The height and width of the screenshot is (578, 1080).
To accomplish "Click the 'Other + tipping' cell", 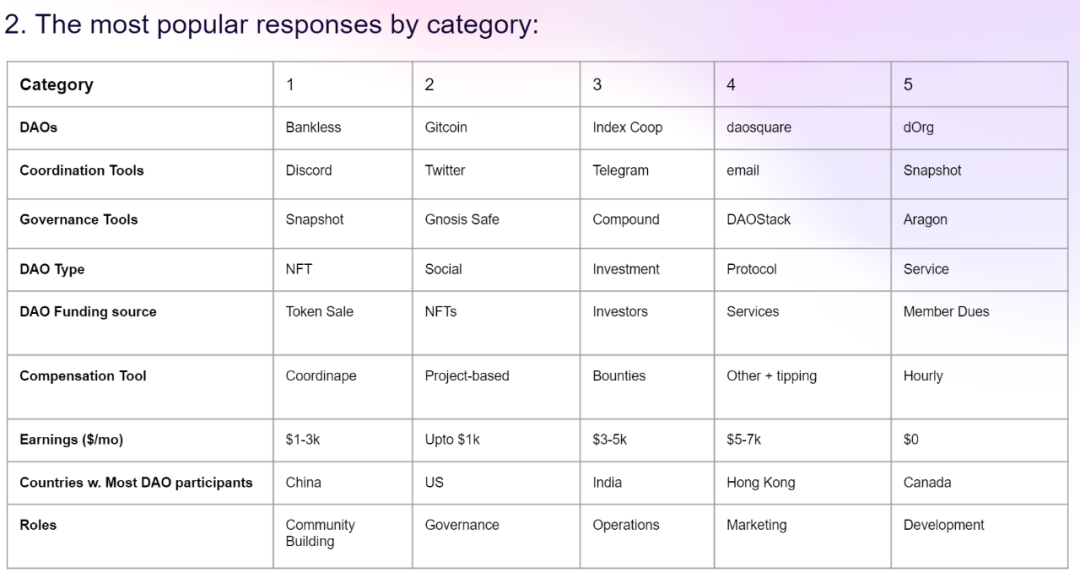I will pos(802,386).
